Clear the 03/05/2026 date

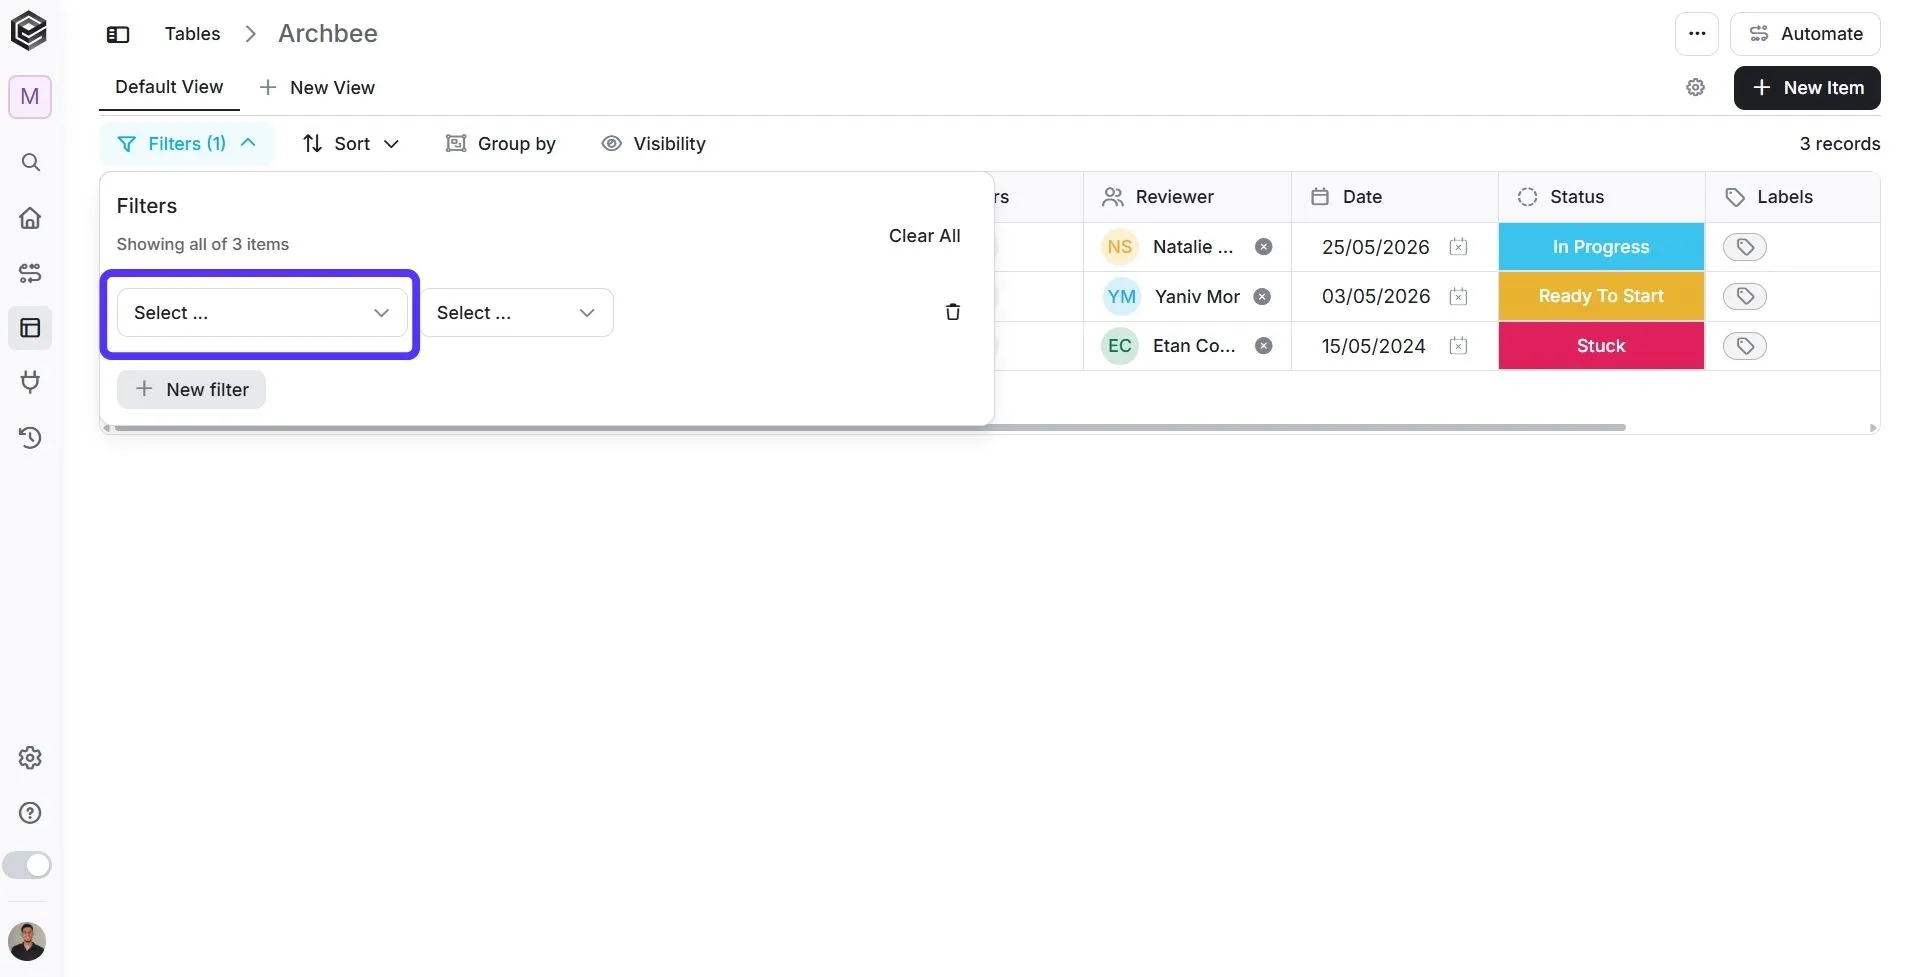(1458, 296)
